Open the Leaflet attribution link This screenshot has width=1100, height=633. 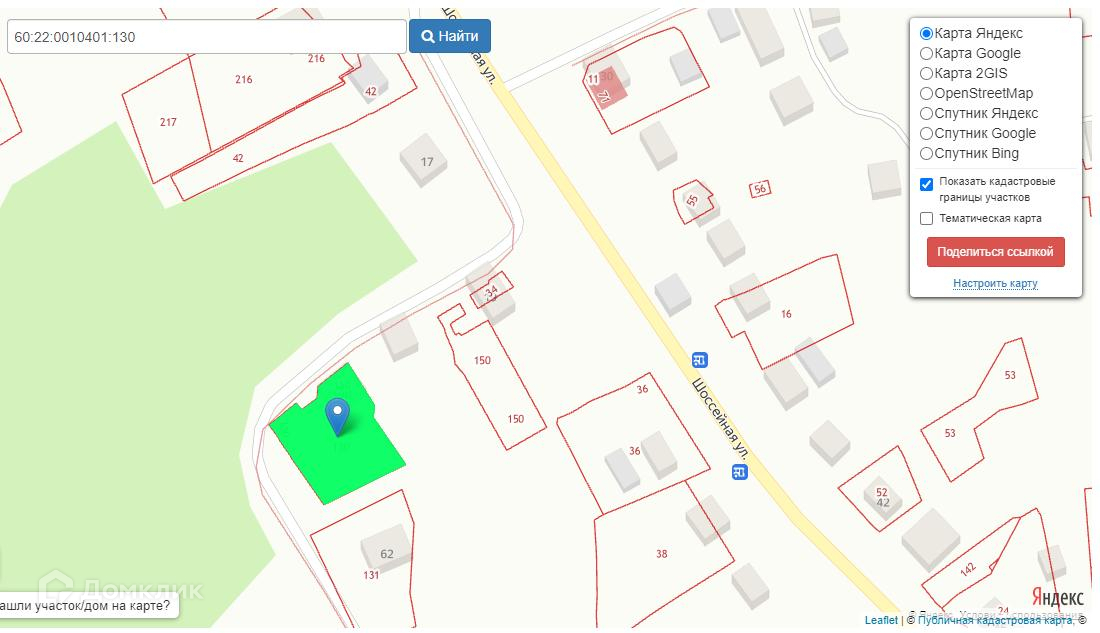(x=880, y=620)
